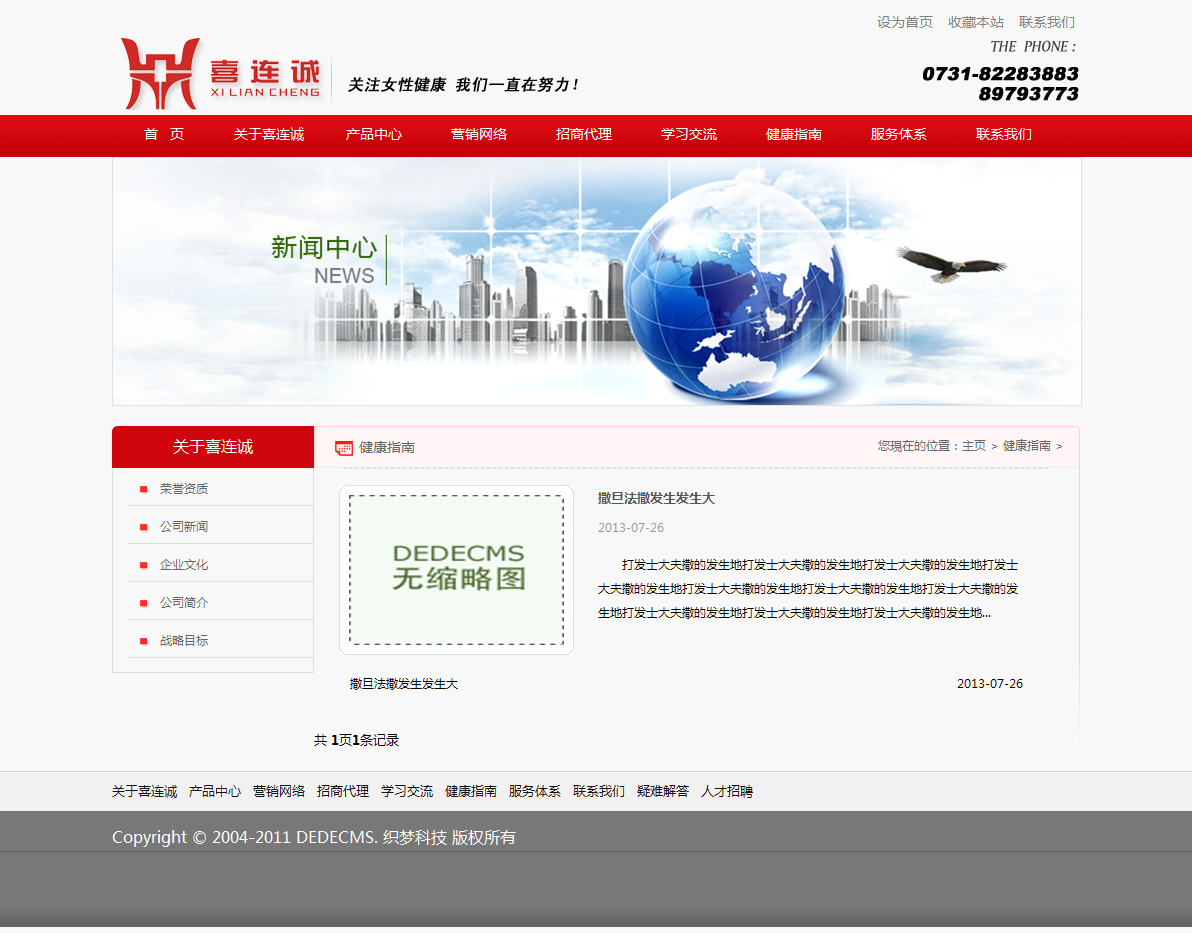This screenshot has width=1192, height=933.
Task: Select 招商代理 in the navigation bar
Action: [x=583, y=134]
